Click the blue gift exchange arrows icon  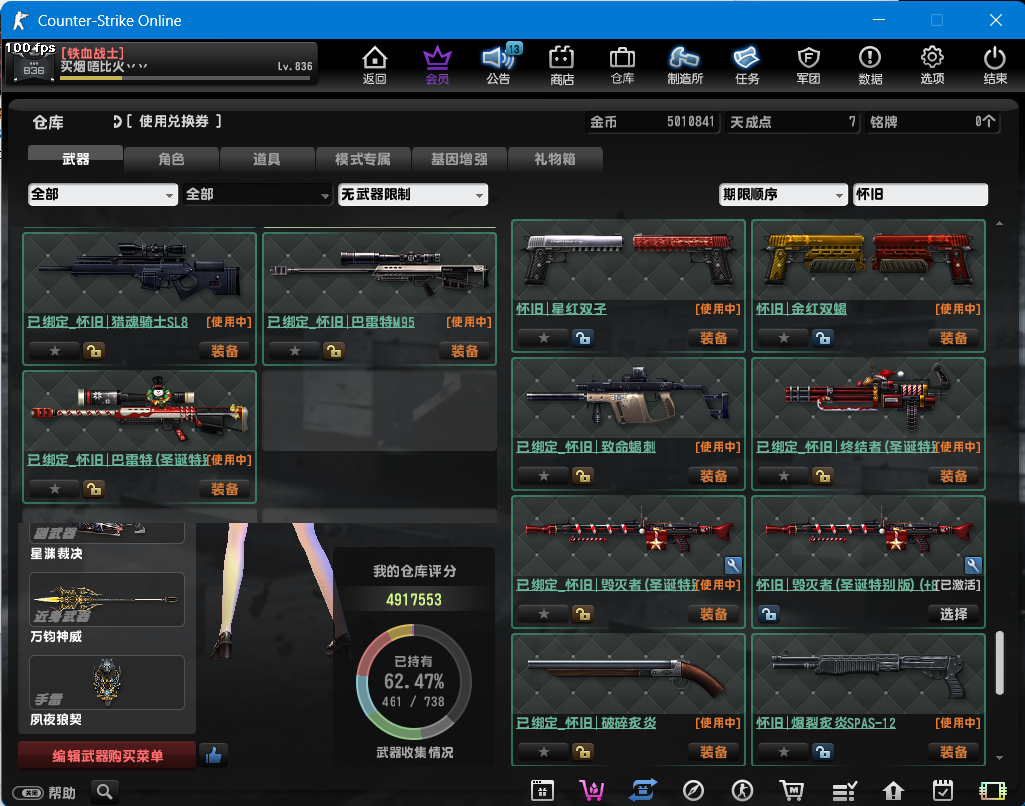tap(643, 791)
